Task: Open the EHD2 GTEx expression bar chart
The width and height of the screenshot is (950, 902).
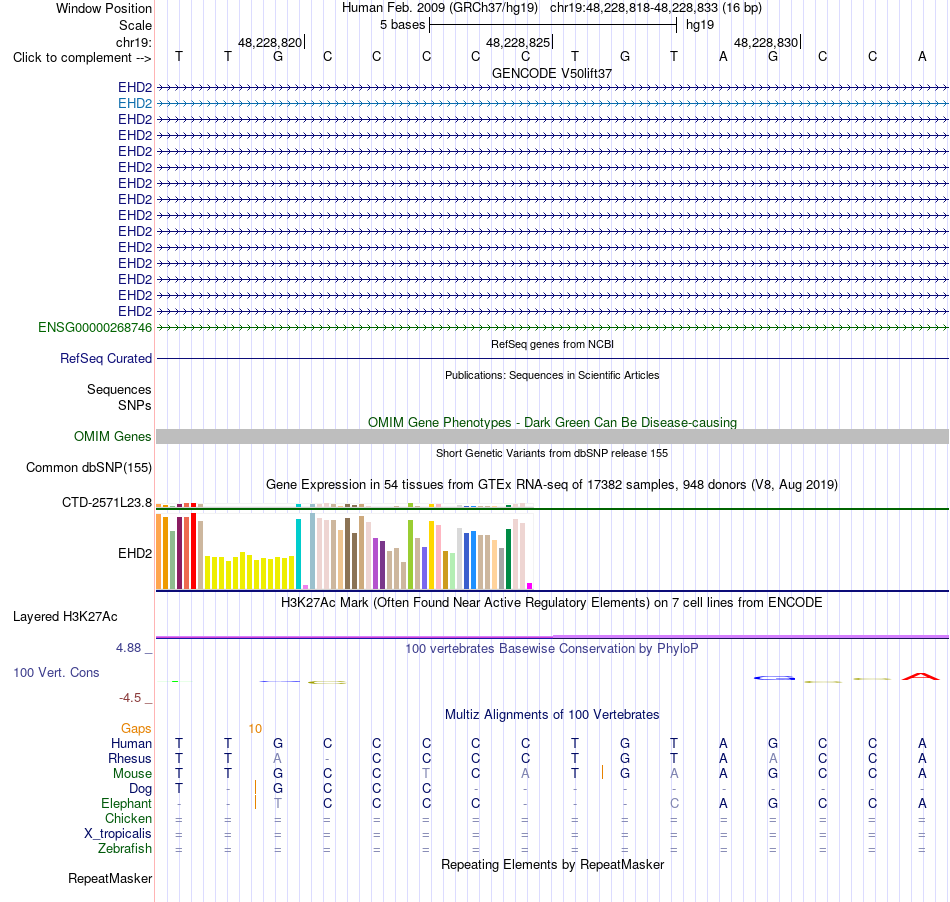Action: click(344, 551)
